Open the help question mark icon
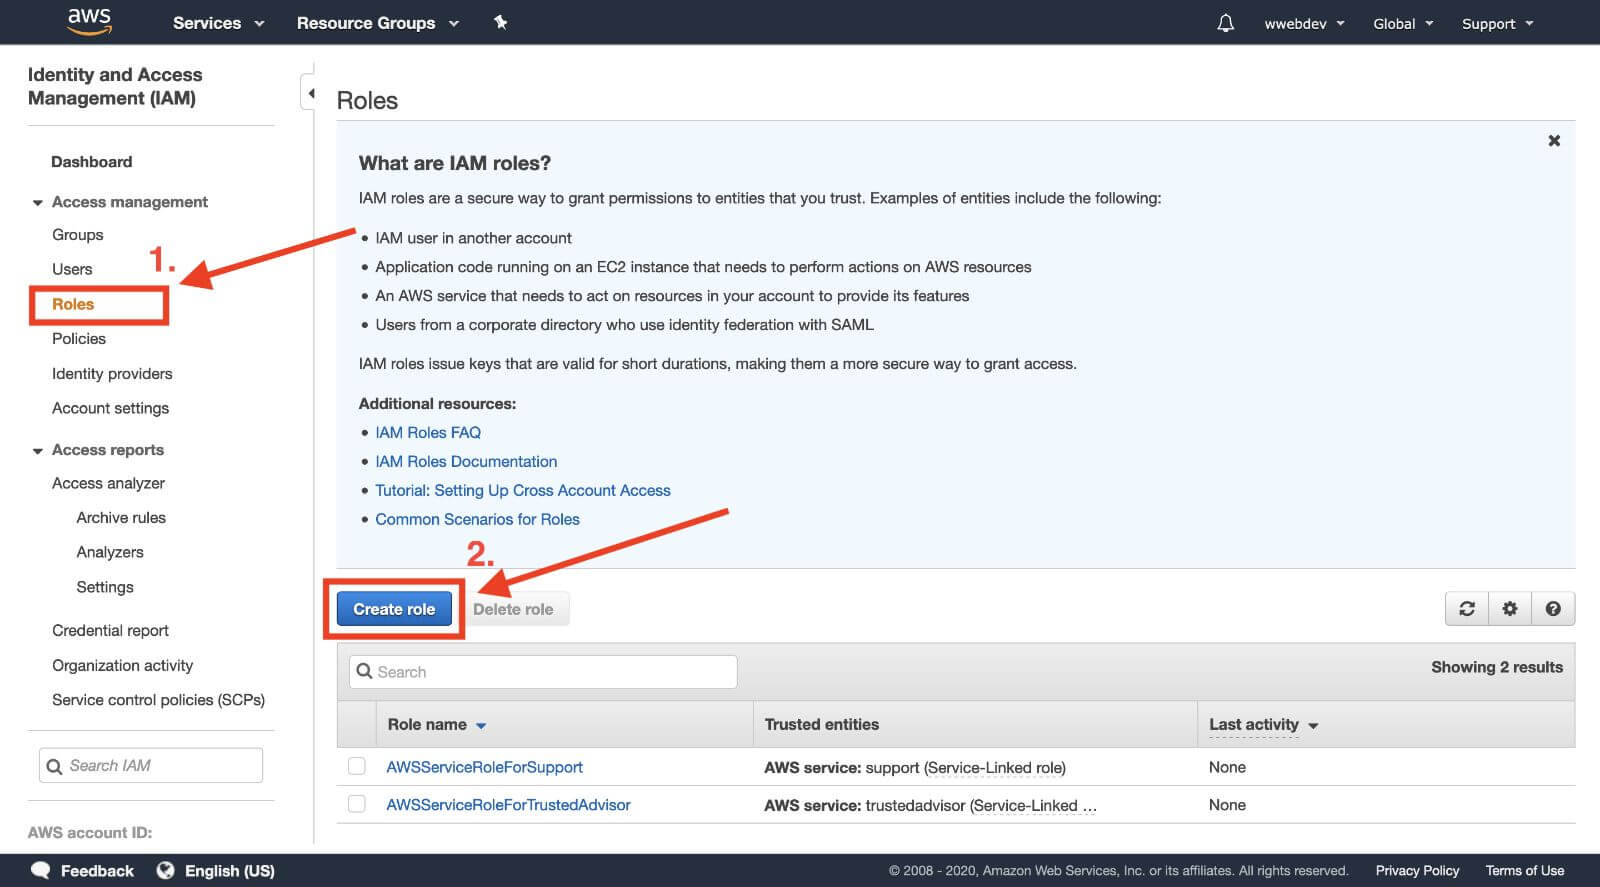This screenshot has width=1600, height=887. (1553, 608)
